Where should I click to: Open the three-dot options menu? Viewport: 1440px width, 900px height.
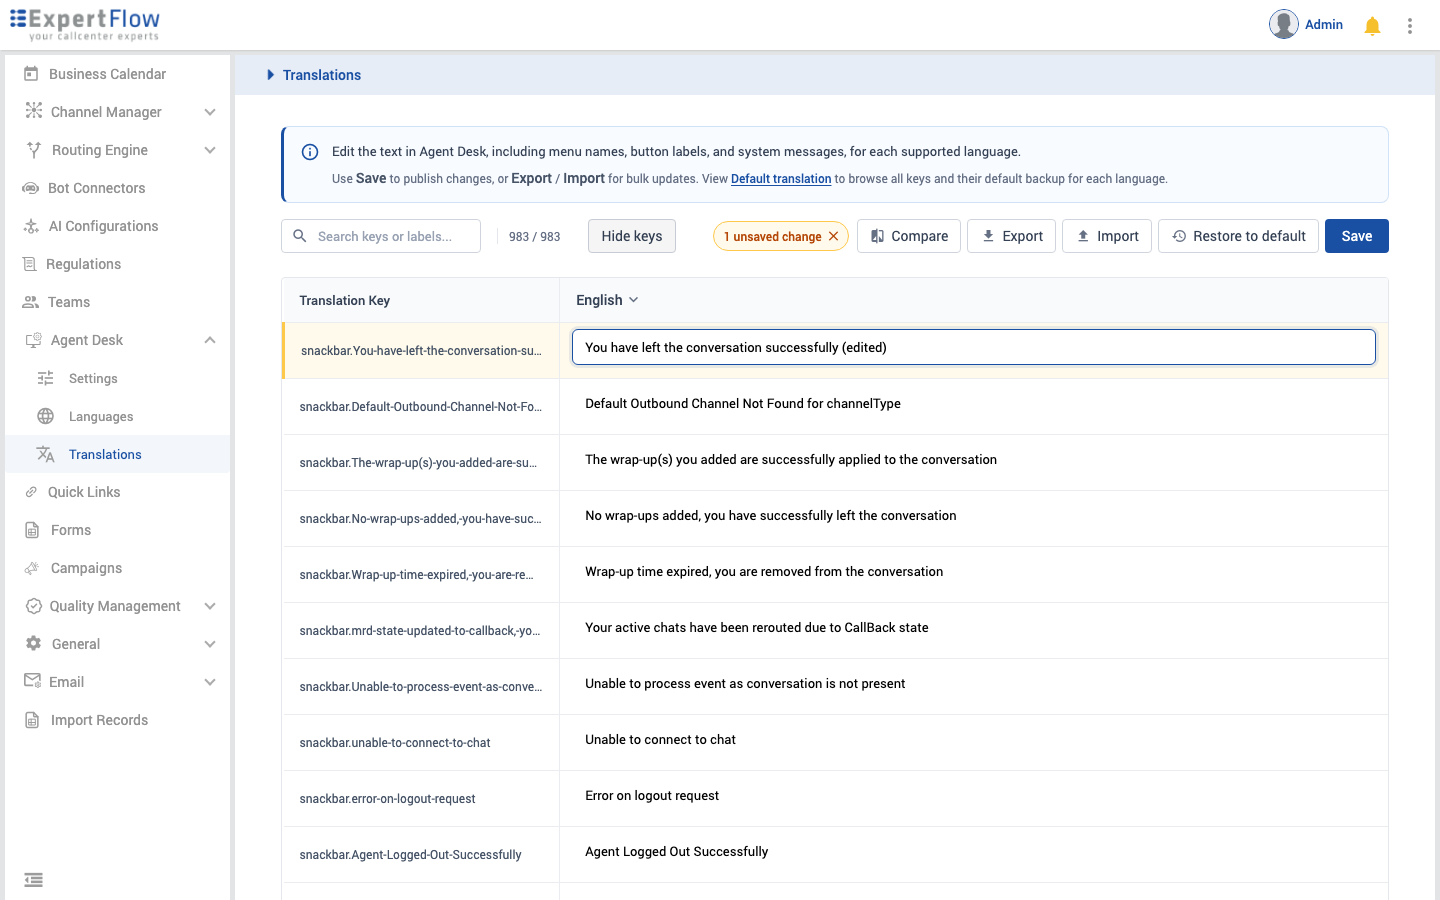pyautogui.click(x=1410, y=26)
